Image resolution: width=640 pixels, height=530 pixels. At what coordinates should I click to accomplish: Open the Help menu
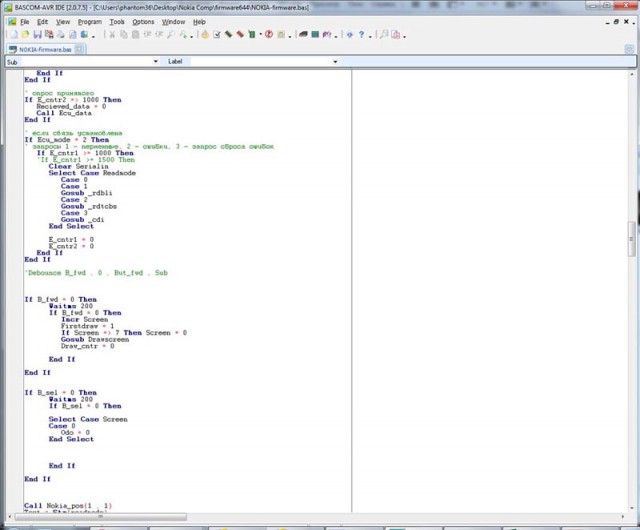[199, 22]
